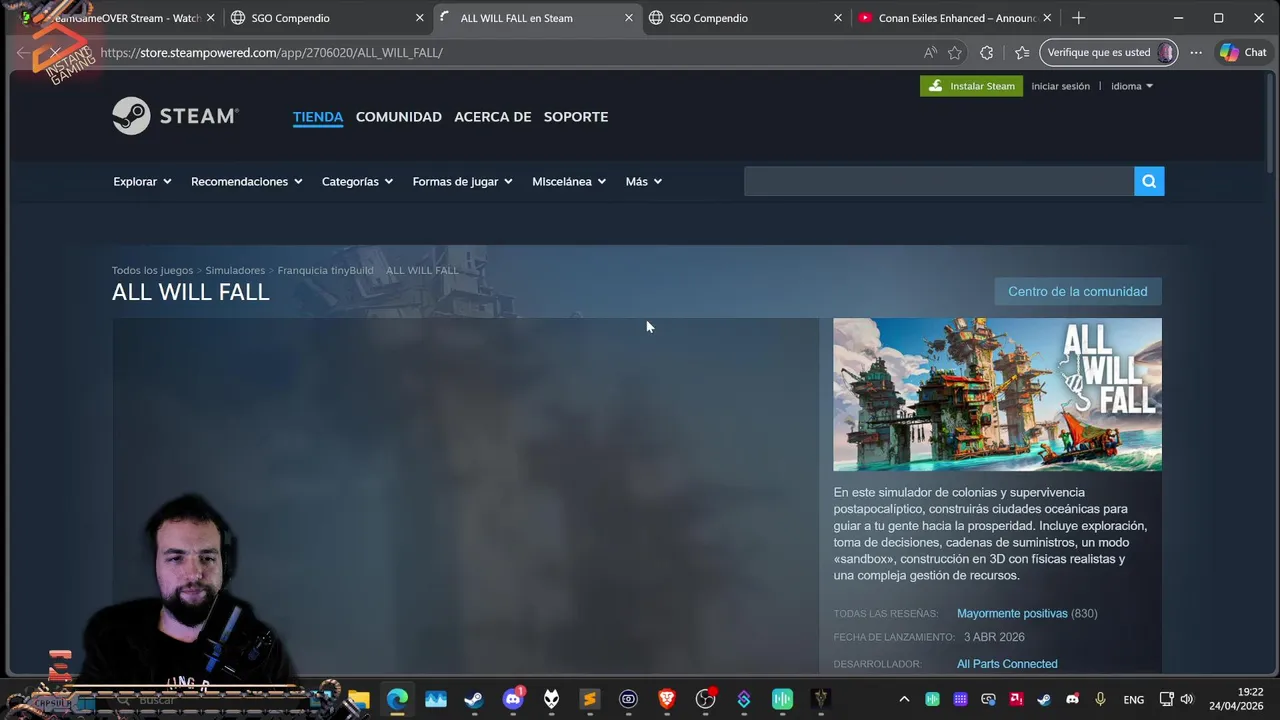
Task: Click the magnifier search button on Steam
Action: point(1149,181)
